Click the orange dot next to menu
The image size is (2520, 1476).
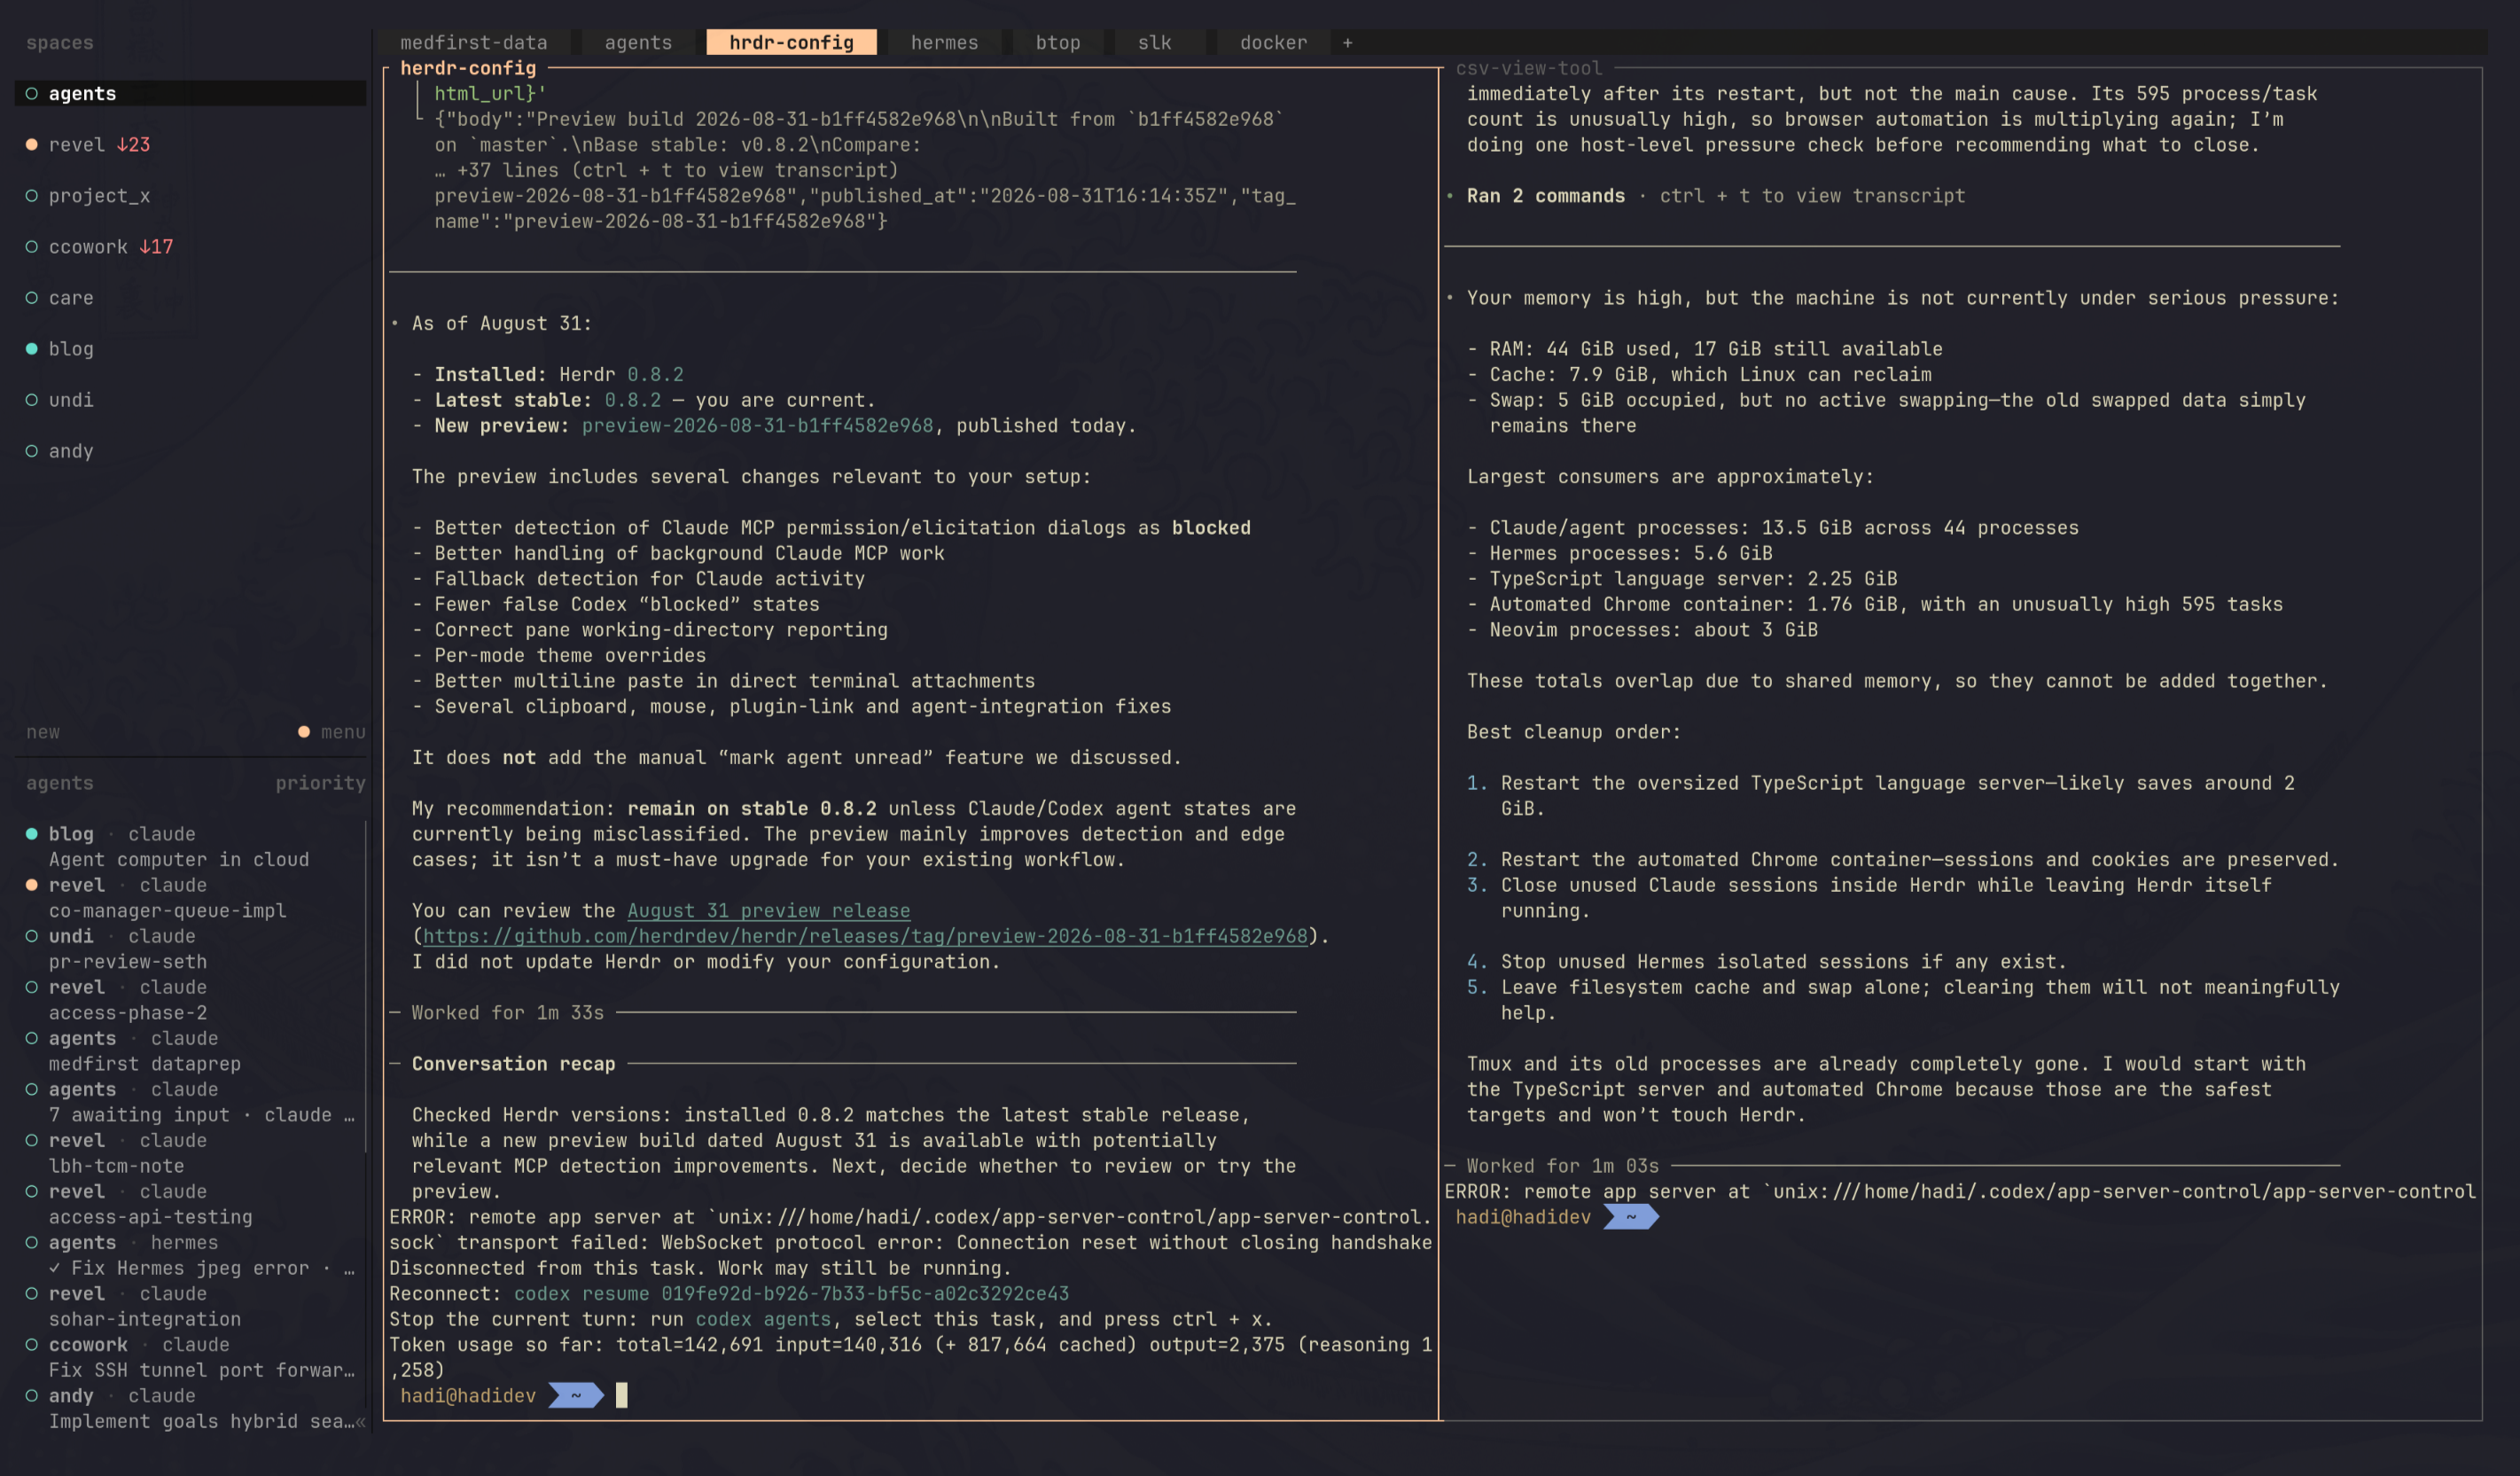click(x=304, y=731)
